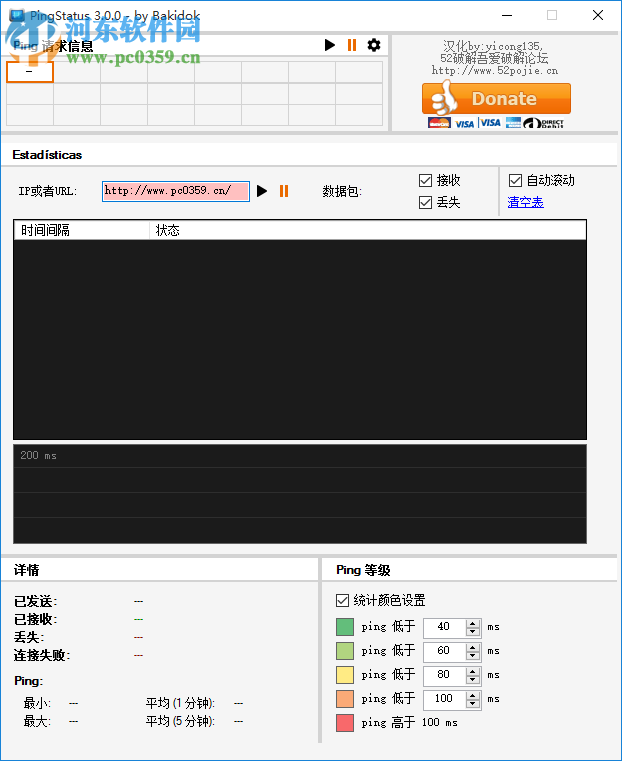Toggle the 自动滚动 checkbox
This screenshot has height=761, width=622.
coord(515,181)
